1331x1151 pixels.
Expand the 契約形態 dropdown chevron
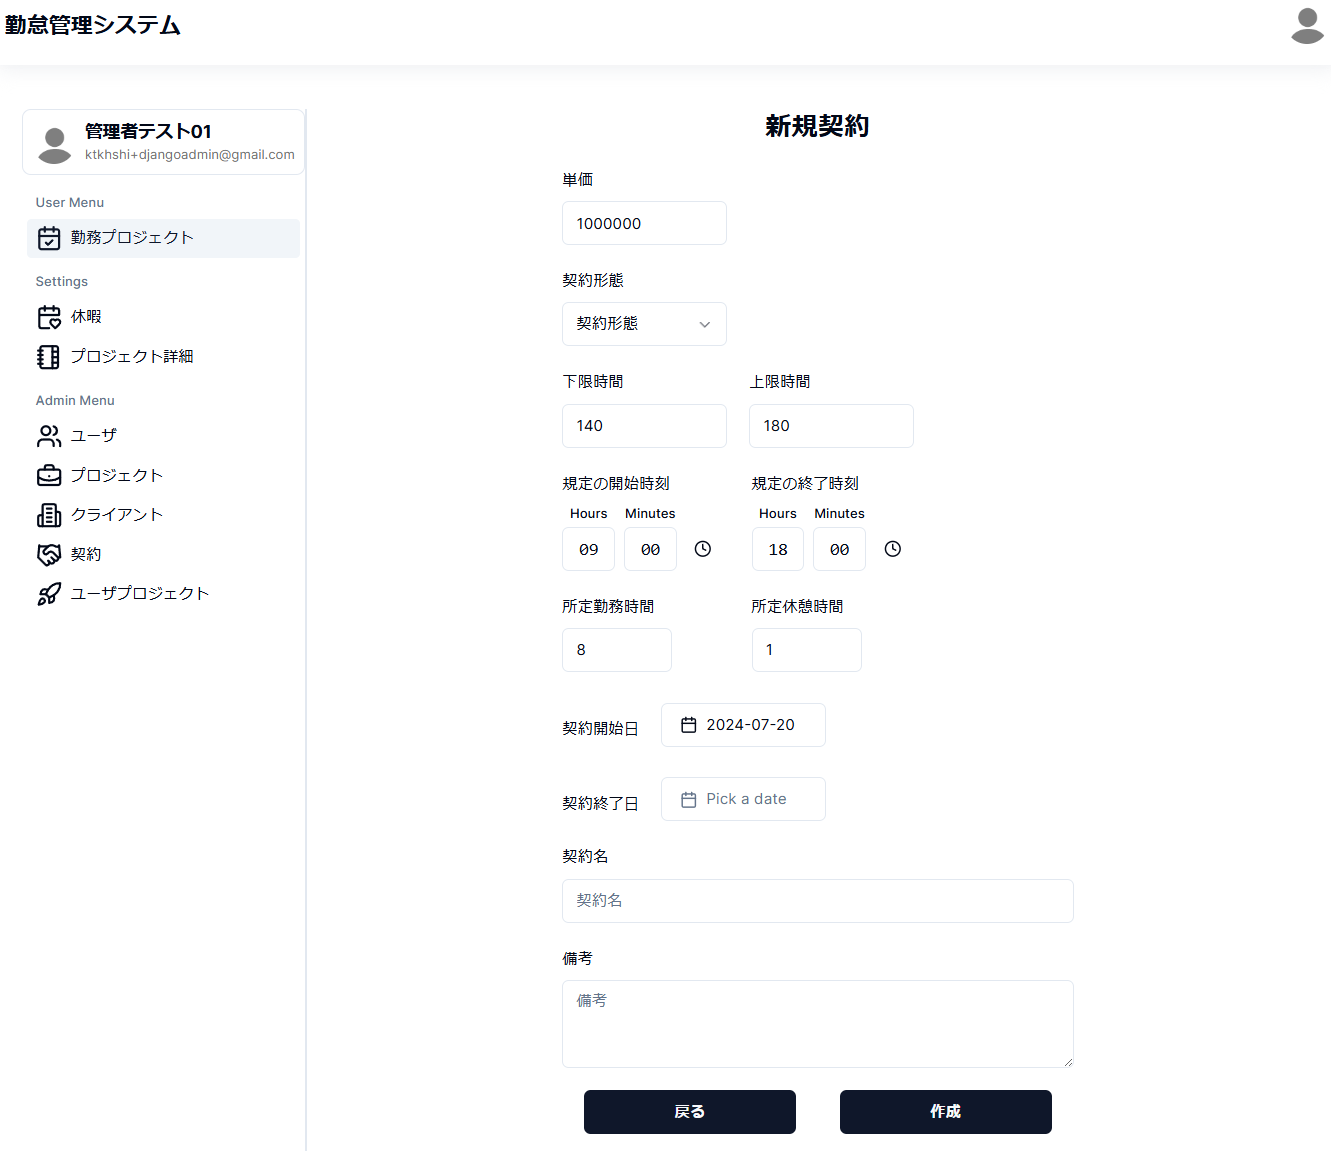pyautogui.click(x=705, y=324)
